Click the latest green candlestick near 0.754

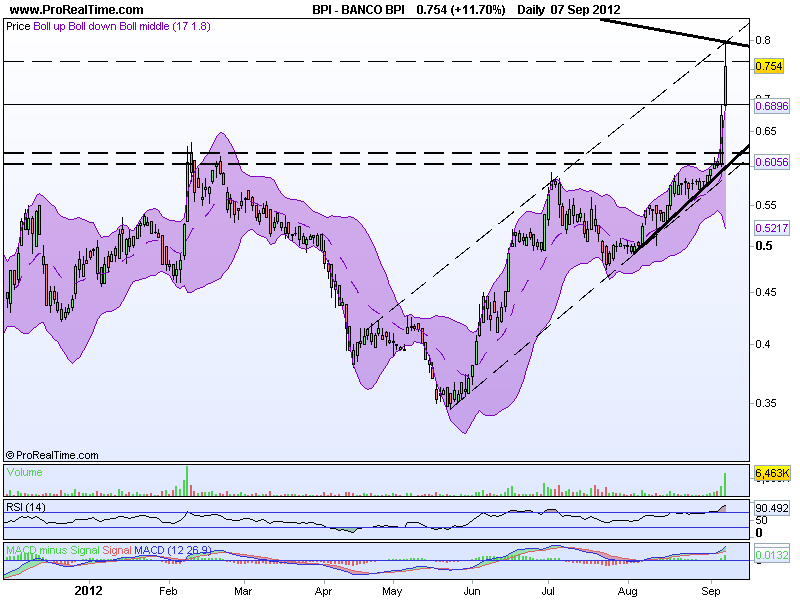click(726, 85)
